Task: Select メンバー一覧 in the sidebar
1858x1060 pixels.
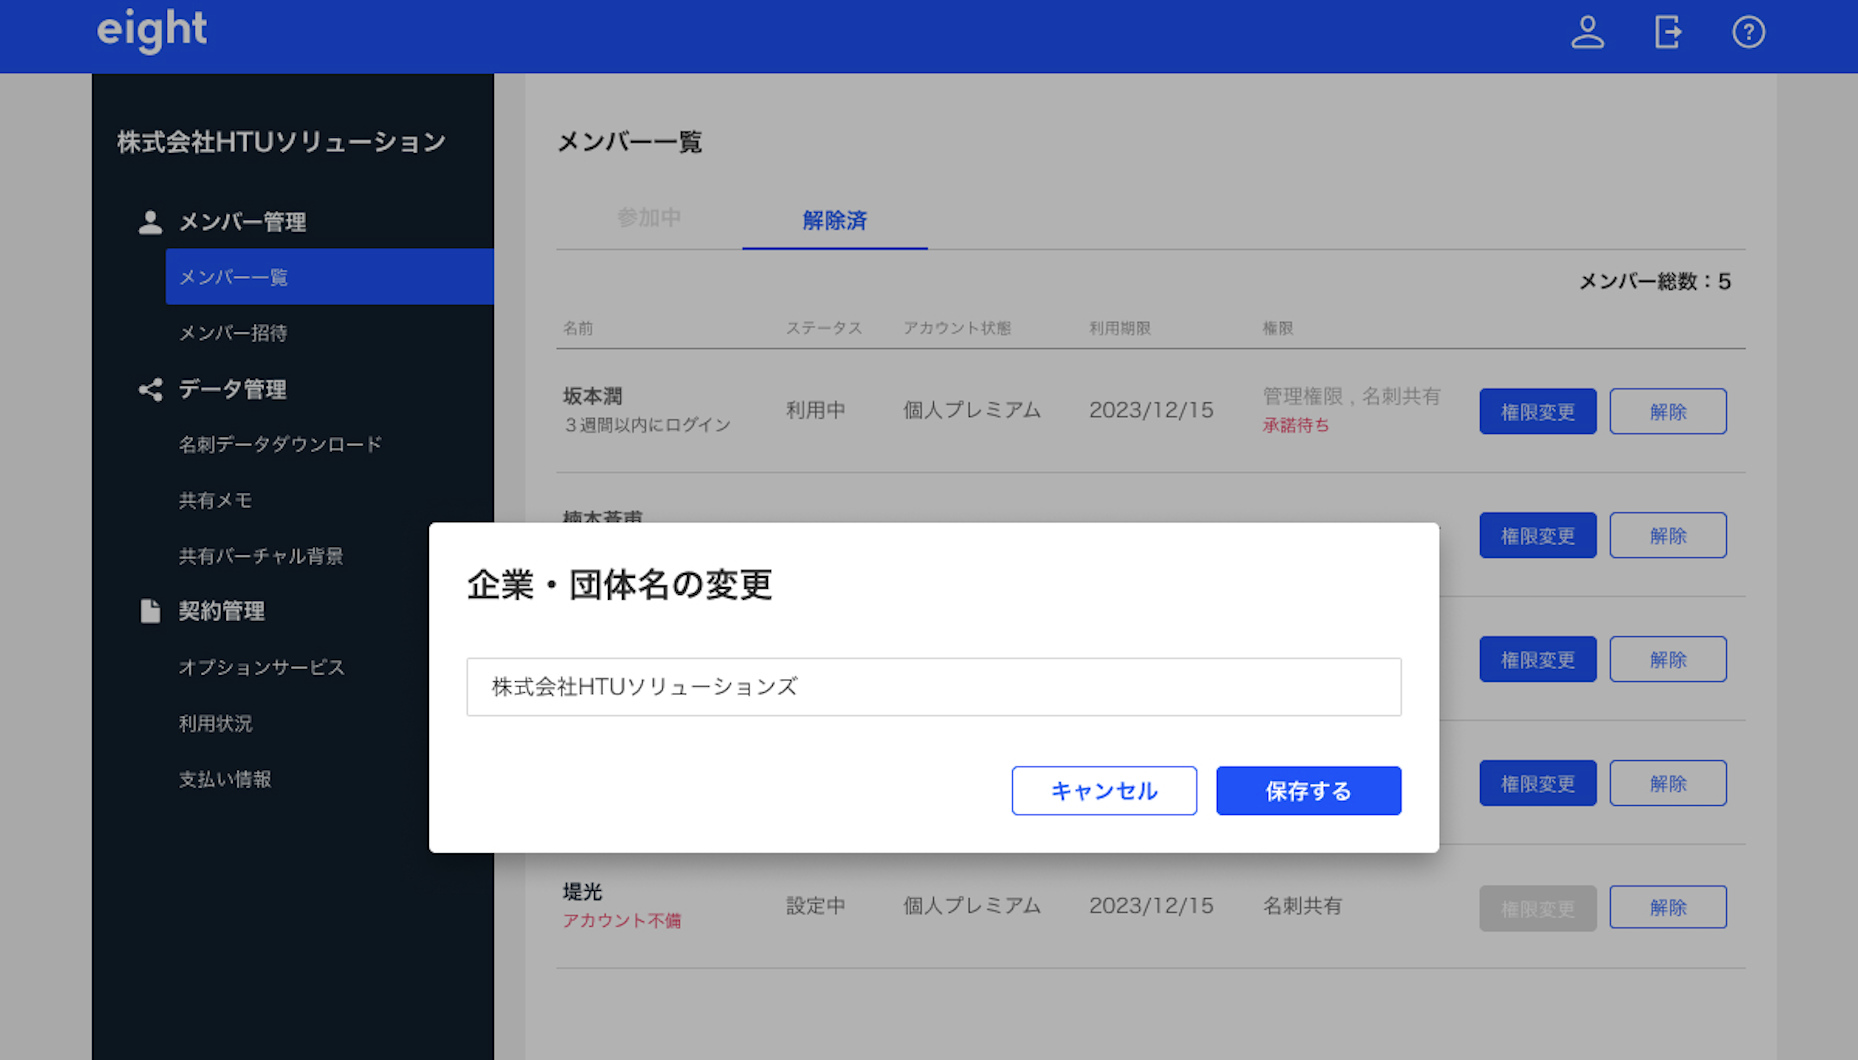Action: 233,277
